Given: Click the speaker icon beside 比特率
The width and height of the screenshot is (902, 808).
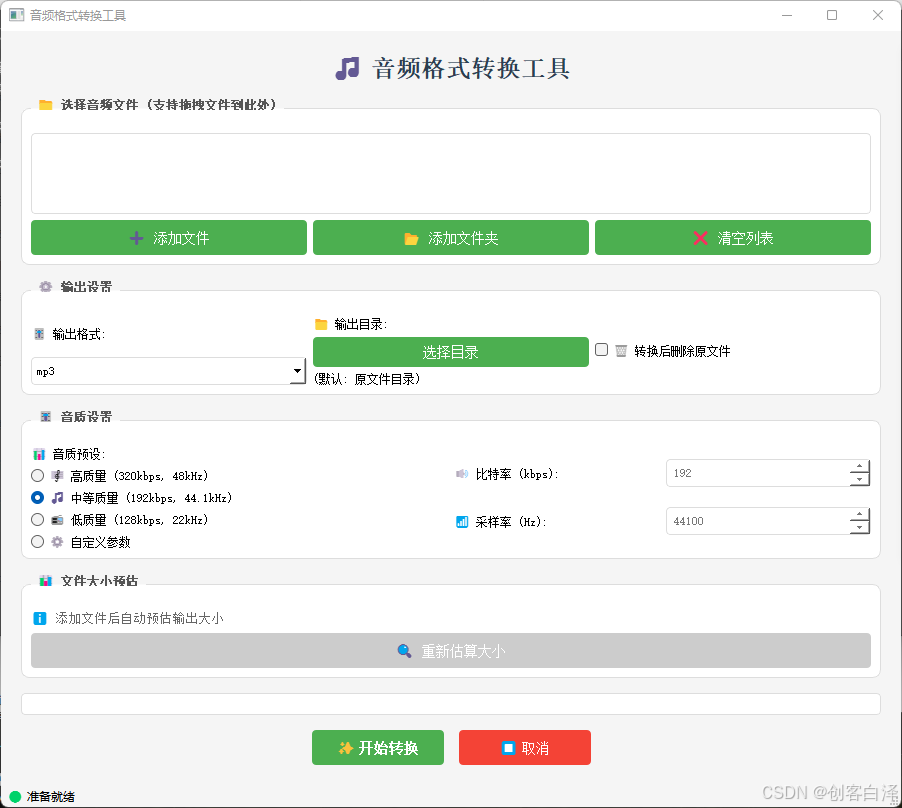Looking at the screenshot, I should pyautogui.click(x=462, y=474).
